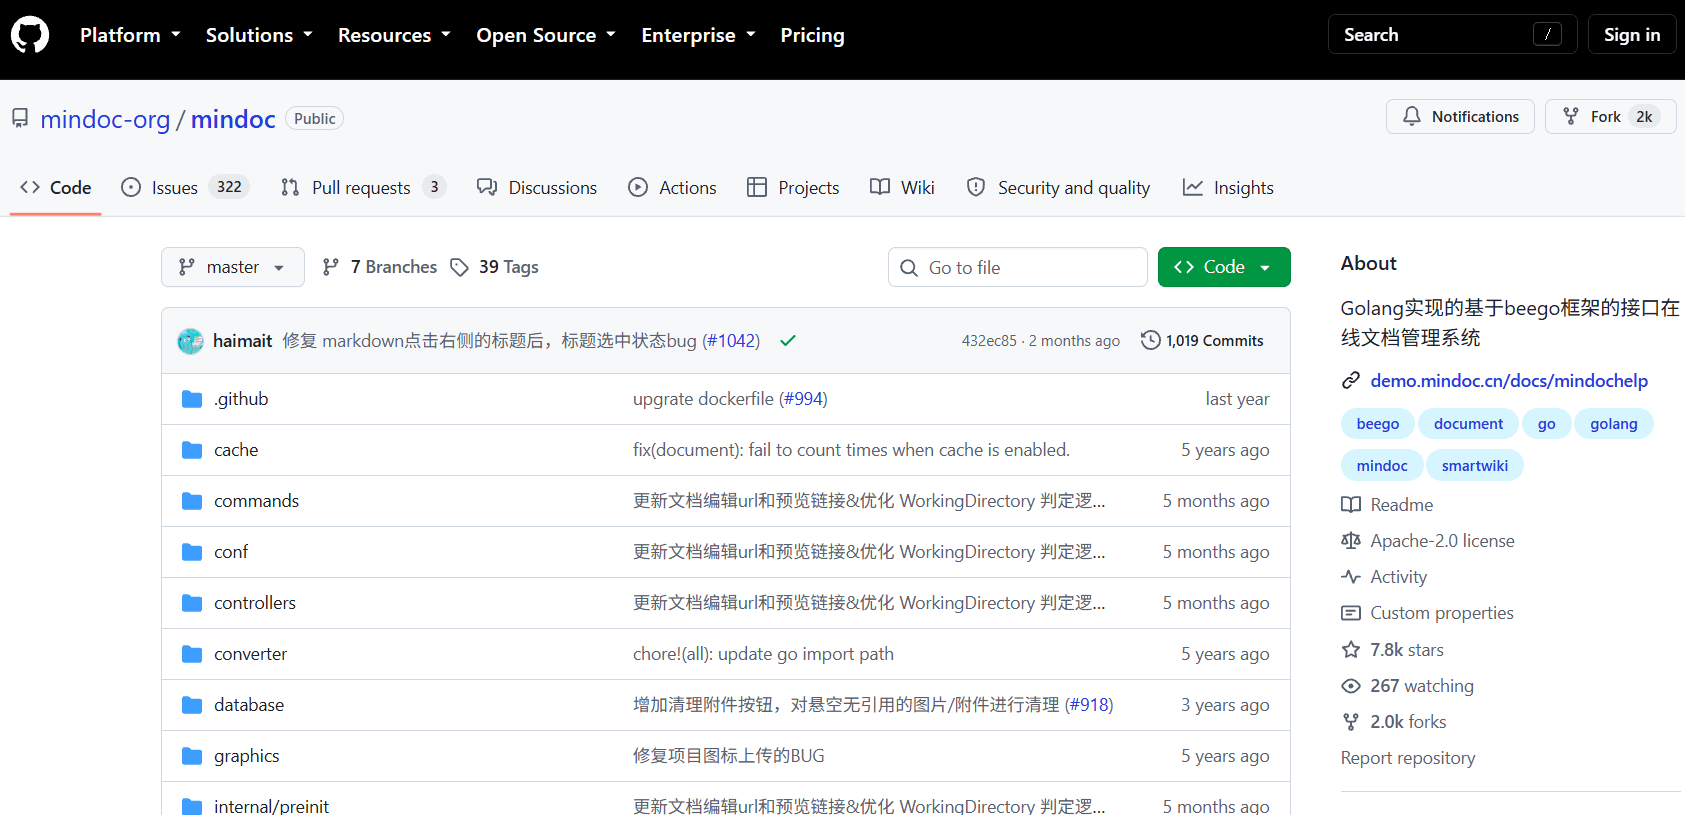Open the Enterprise dropdown
This screenshot has height=815, width=1685.
[x=698, y=35]
